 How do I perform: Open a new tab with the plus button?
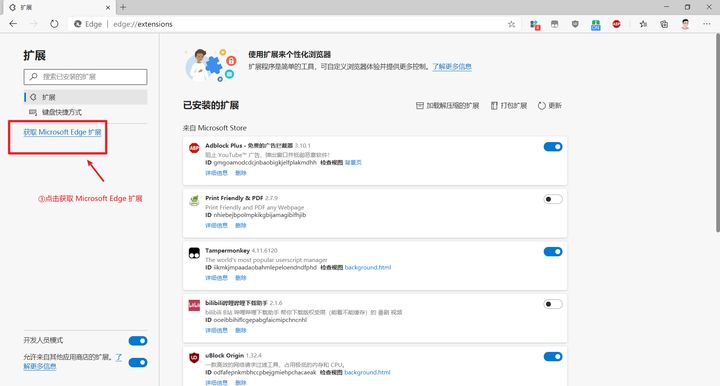point(123,7)
